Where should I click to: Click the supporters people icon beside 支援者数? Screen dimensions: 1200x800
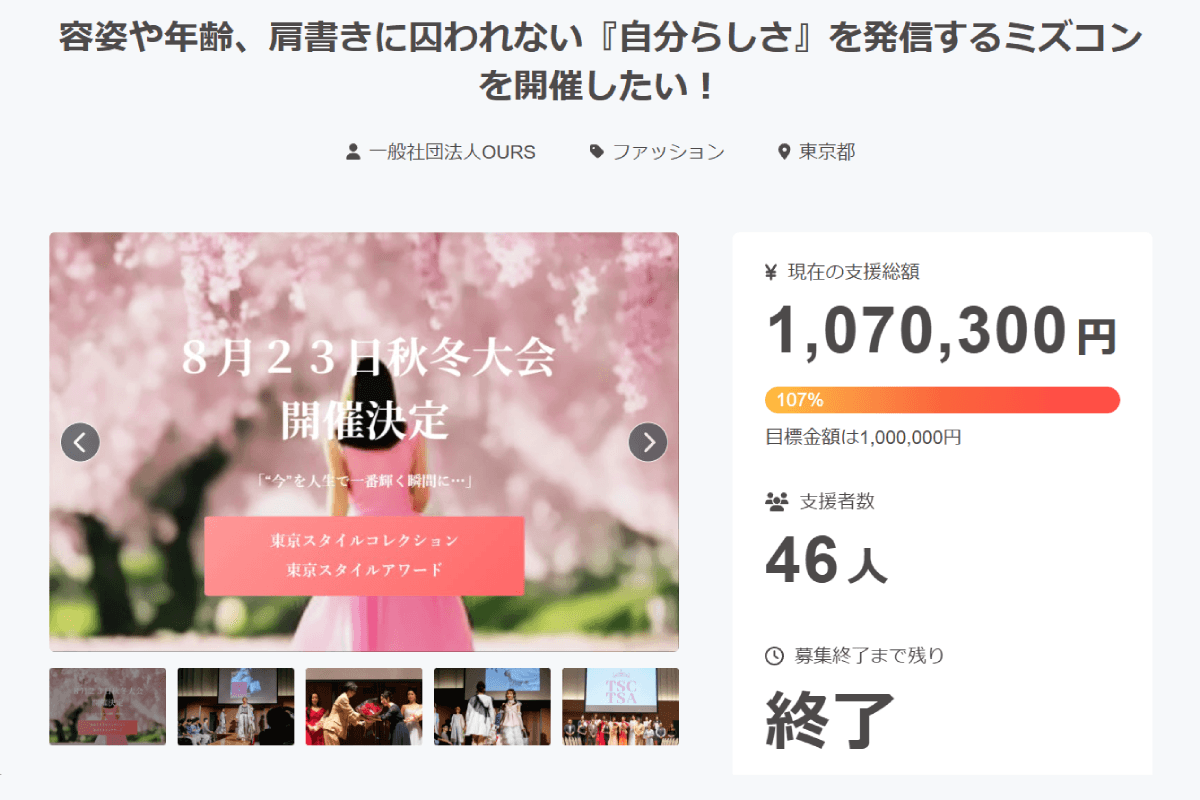pos(777,502)
